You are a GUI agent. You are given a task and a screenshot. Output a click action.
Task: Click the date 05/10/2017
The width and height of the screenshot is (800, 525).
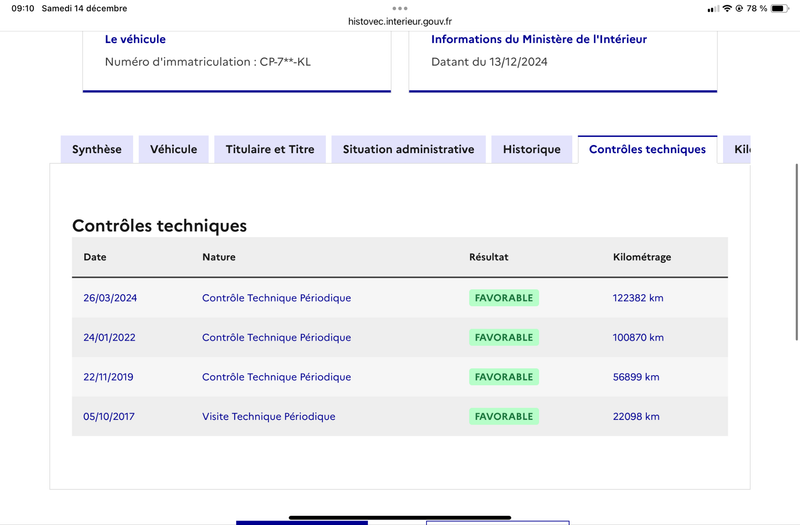click(x=109, y=416)
